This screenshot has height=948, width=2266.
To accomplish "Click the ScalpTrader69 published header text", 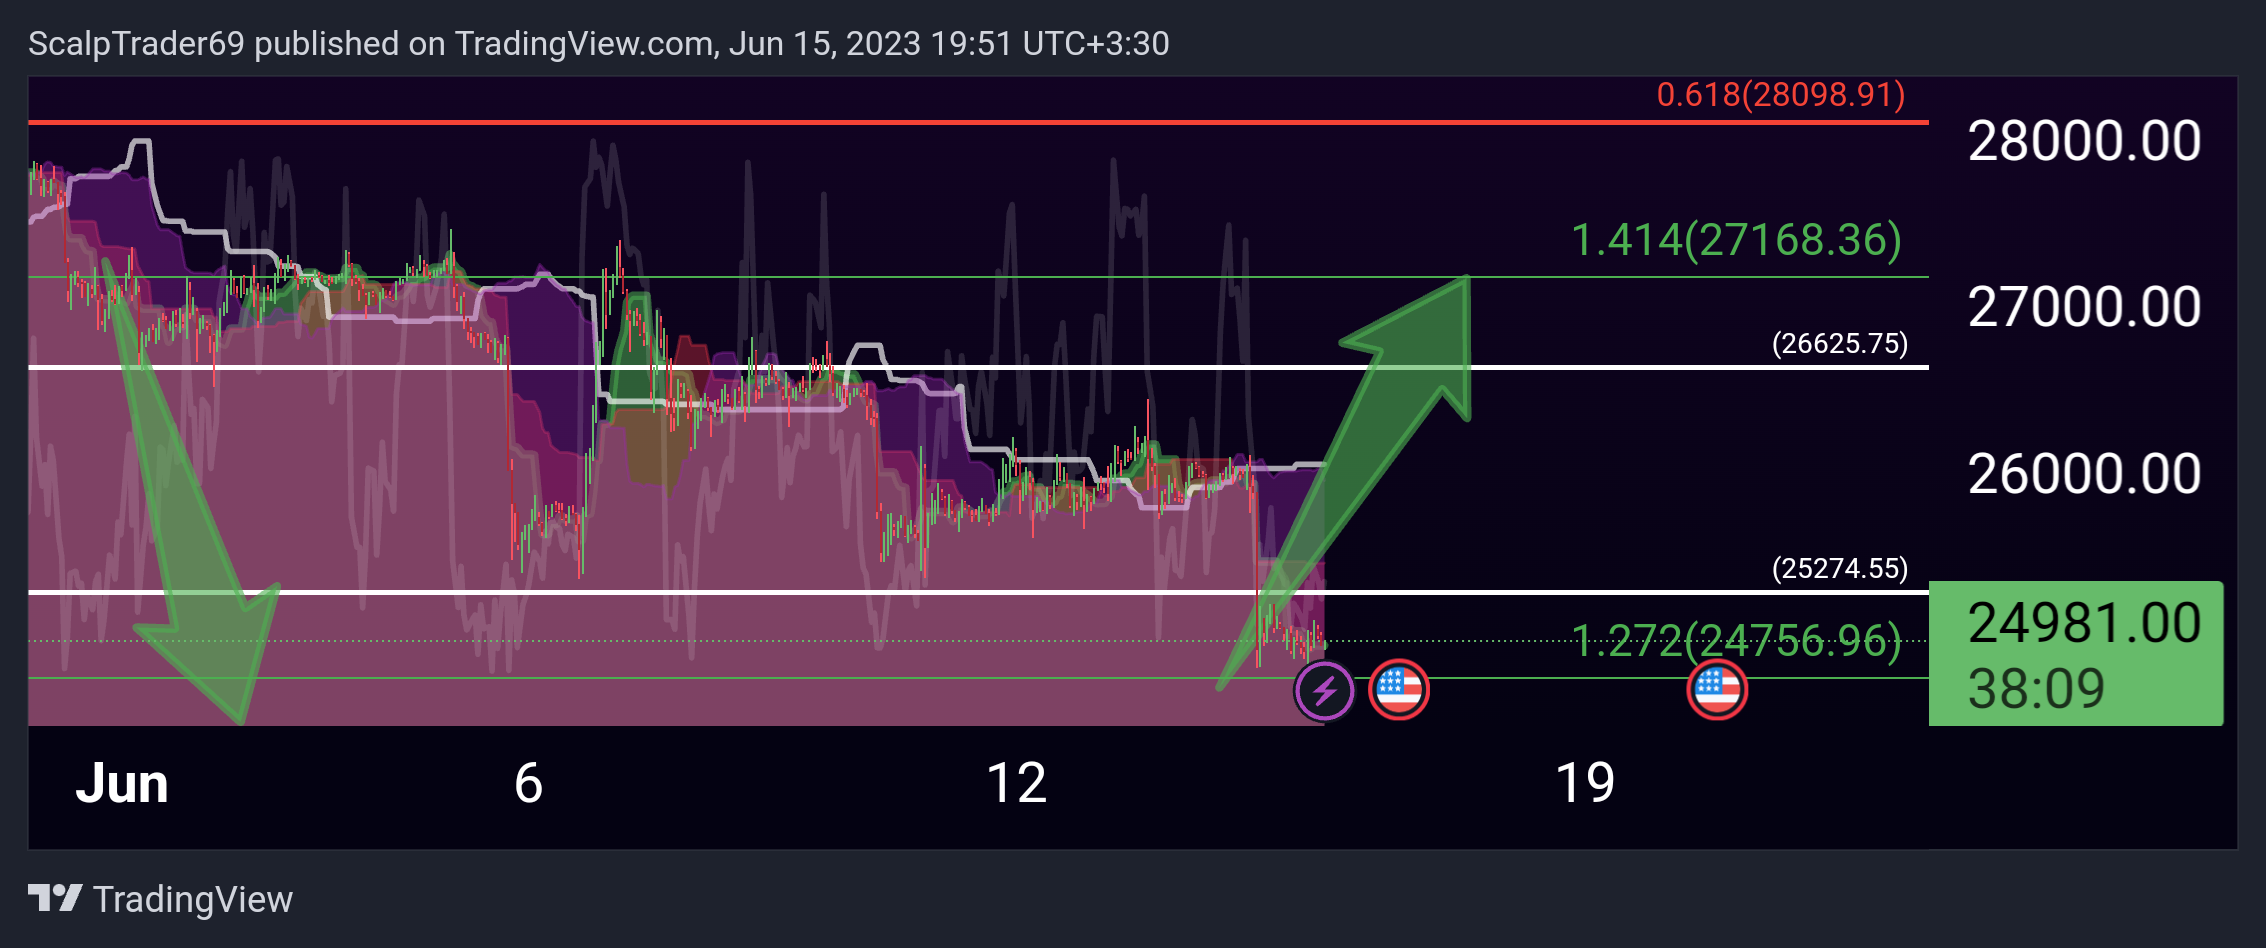I will coord(598,44).
